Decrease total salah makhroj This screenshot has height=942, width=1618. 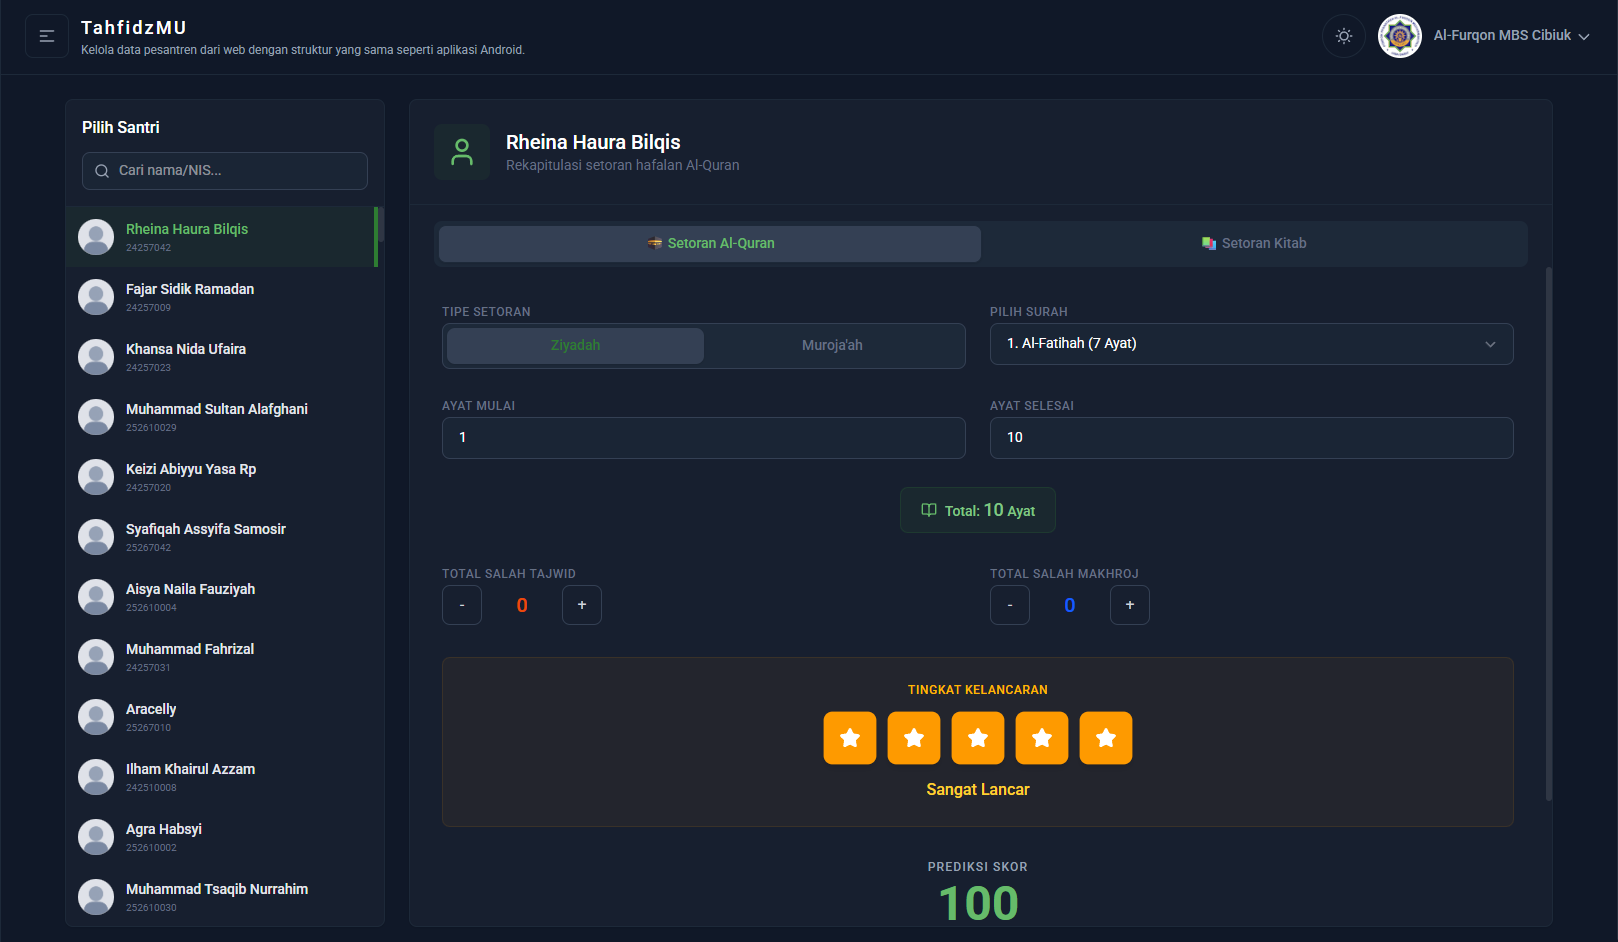pos(1010,605)
